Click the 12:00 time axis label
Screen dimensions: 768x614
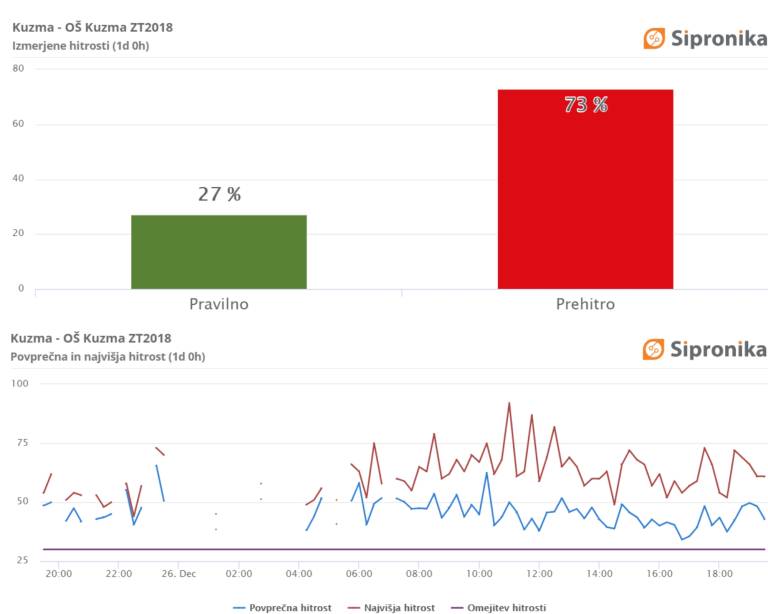[539, 573]
